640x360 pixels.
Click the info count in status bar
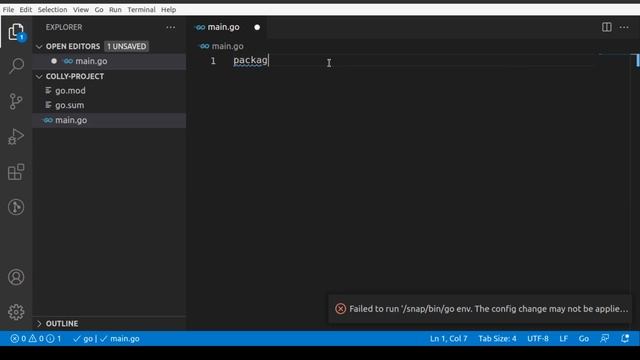pyautogui.click(x=54, y=339)
